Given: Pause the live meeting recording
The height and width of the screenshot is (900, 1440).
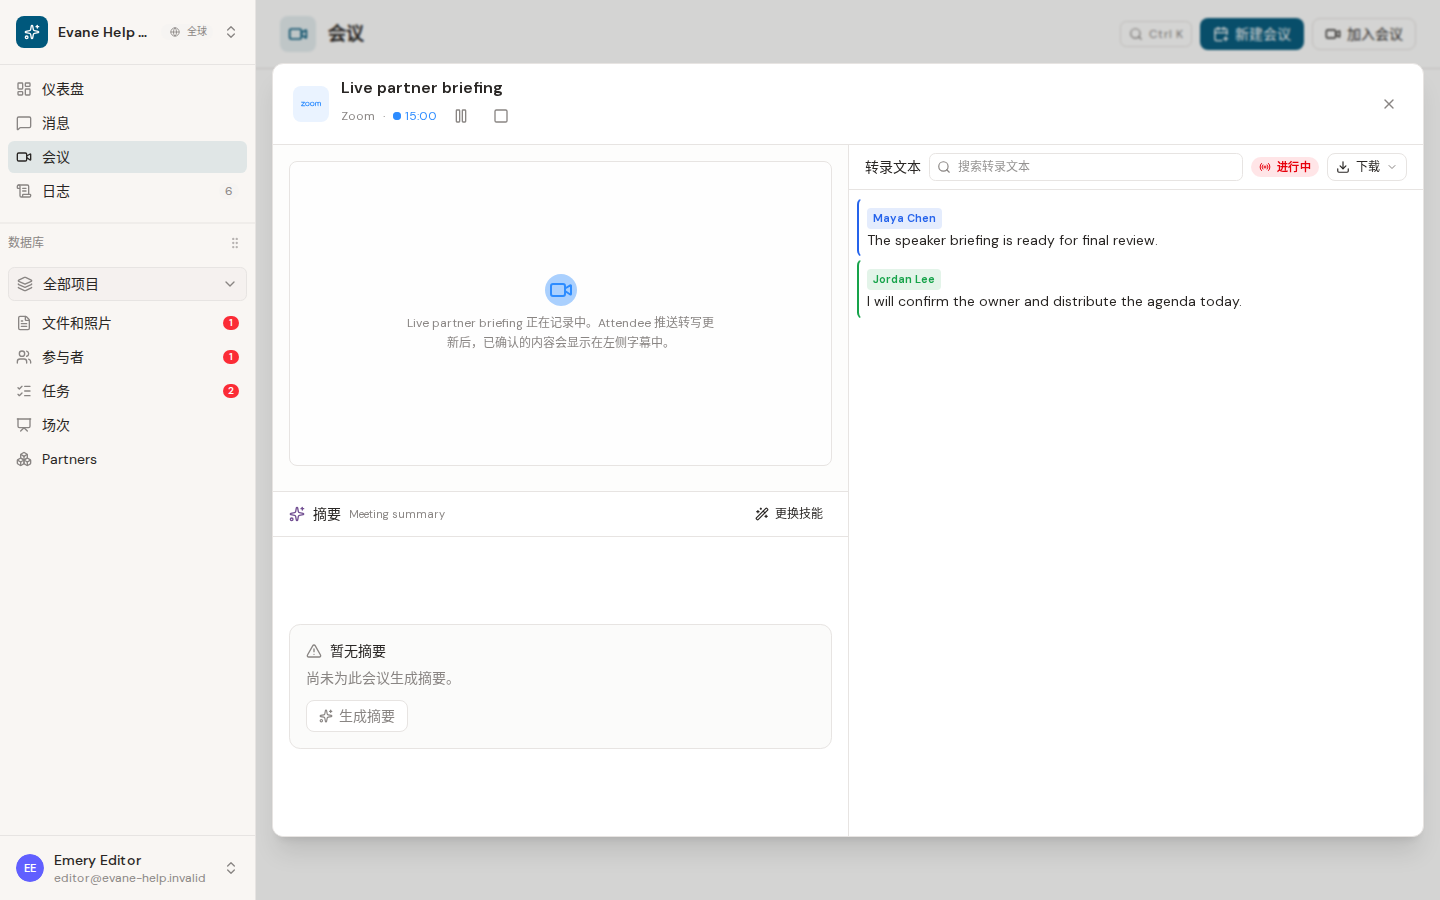Looking at the screenshot, I should click(461, 116).
